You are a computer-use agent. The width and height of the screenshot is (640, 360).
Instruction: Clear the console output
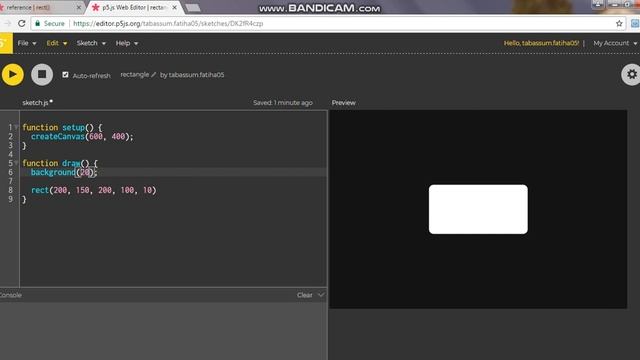tap(304, 295)
